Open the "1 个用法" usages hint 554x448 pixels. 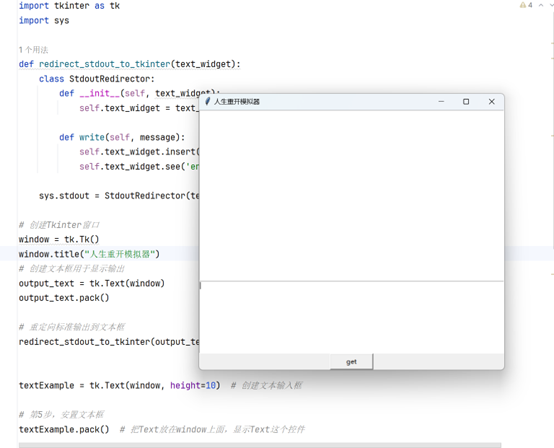click(x=33, y=50)
